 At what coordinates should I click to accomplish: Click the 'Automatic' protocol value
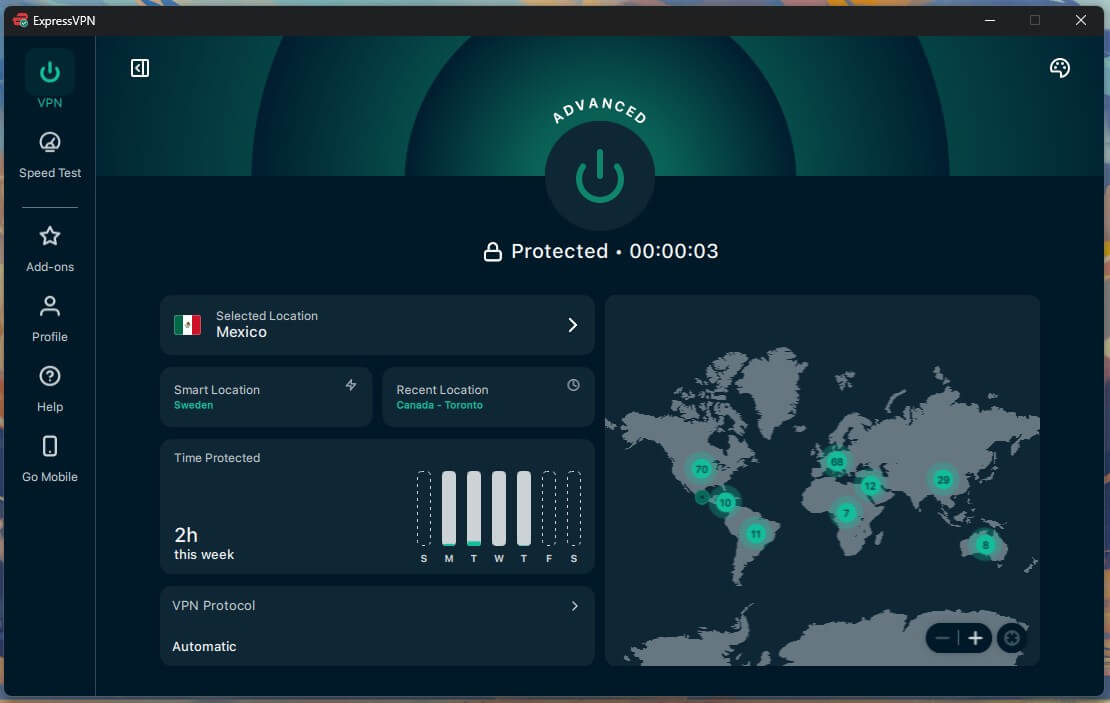(205, 646)
